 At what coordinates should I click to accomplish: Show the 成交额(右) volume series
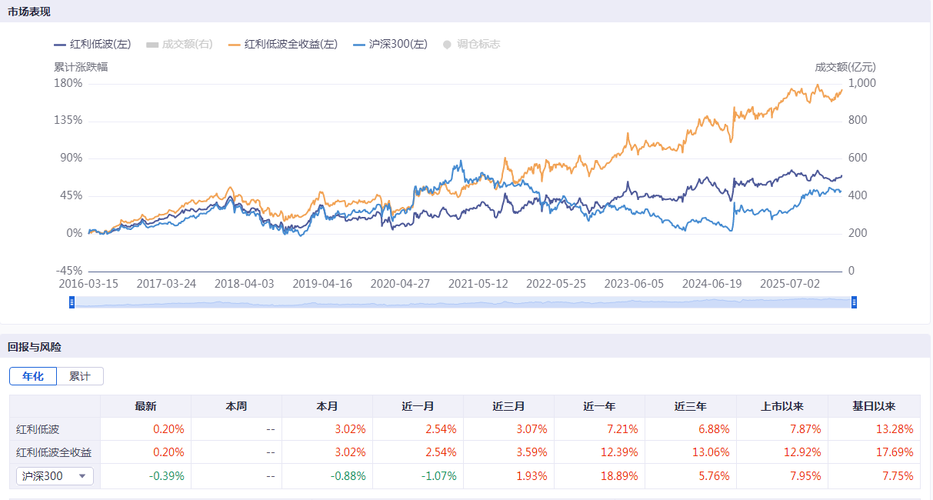(180, 44)
